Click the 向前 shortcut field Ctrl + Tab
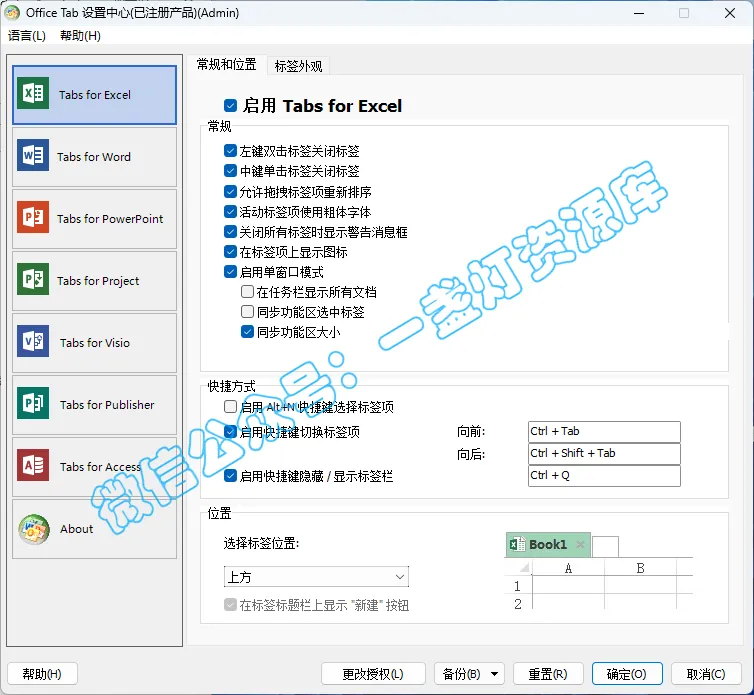Viewport: 754px width, 695px height. pos(604,431)
